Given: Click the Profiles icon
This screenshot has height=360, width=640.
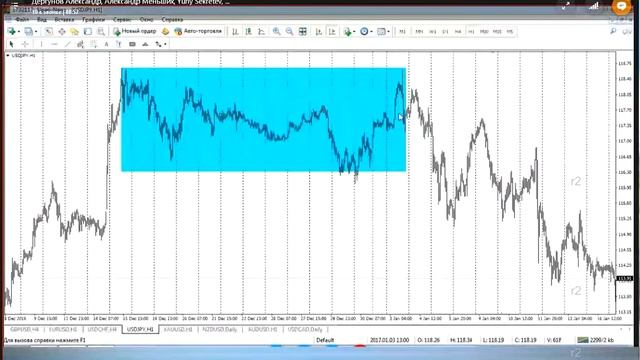Looking at the screenshot, I should pyautogui.click(x=28, y=31).
